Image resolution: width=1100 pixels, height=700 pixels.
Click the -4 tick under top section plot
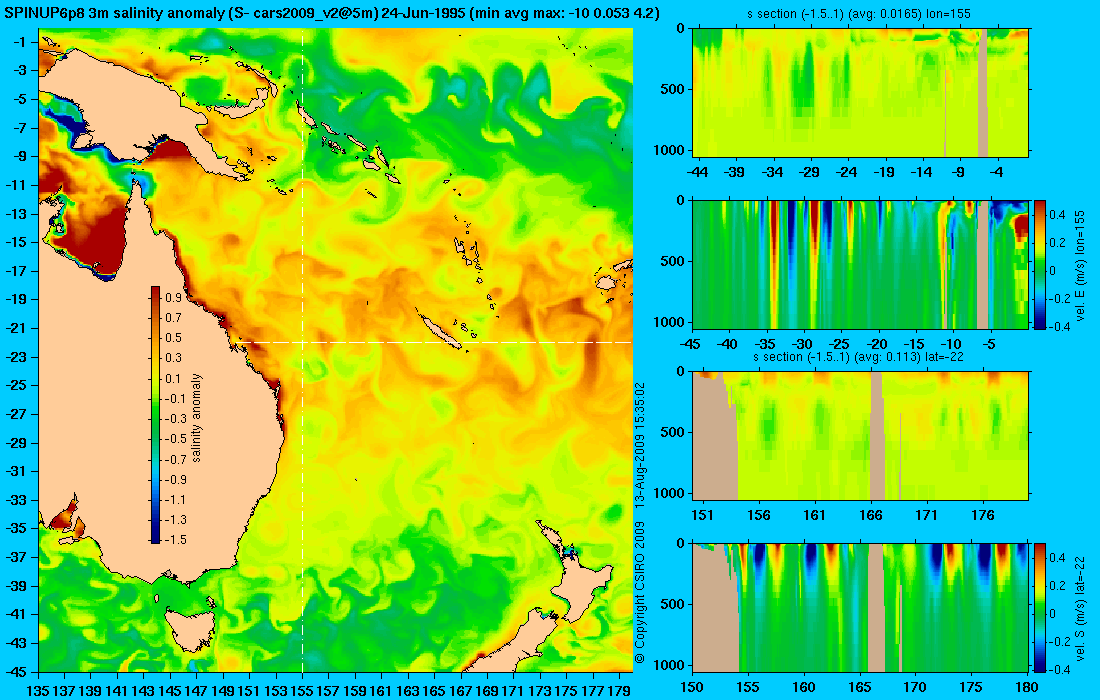(x=997, y=172)
